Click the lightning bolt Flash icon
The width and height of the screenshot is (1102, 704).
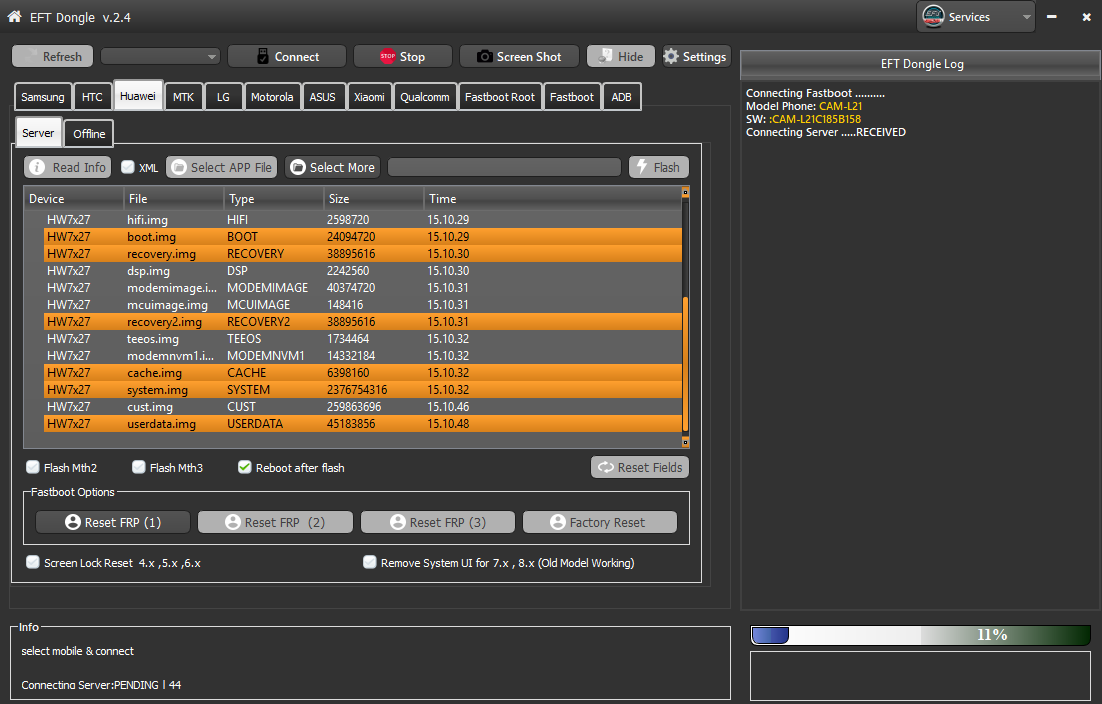pyautogui.click(x=642, y=167)
